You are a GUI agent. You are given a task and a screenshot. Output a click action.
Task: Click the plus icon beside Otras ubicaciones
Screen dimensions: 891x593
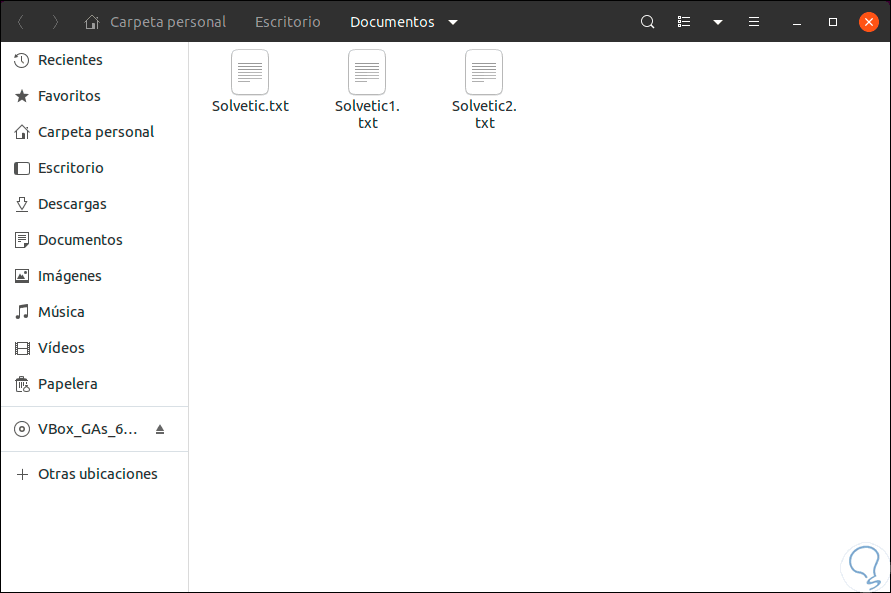click(22, 474)
